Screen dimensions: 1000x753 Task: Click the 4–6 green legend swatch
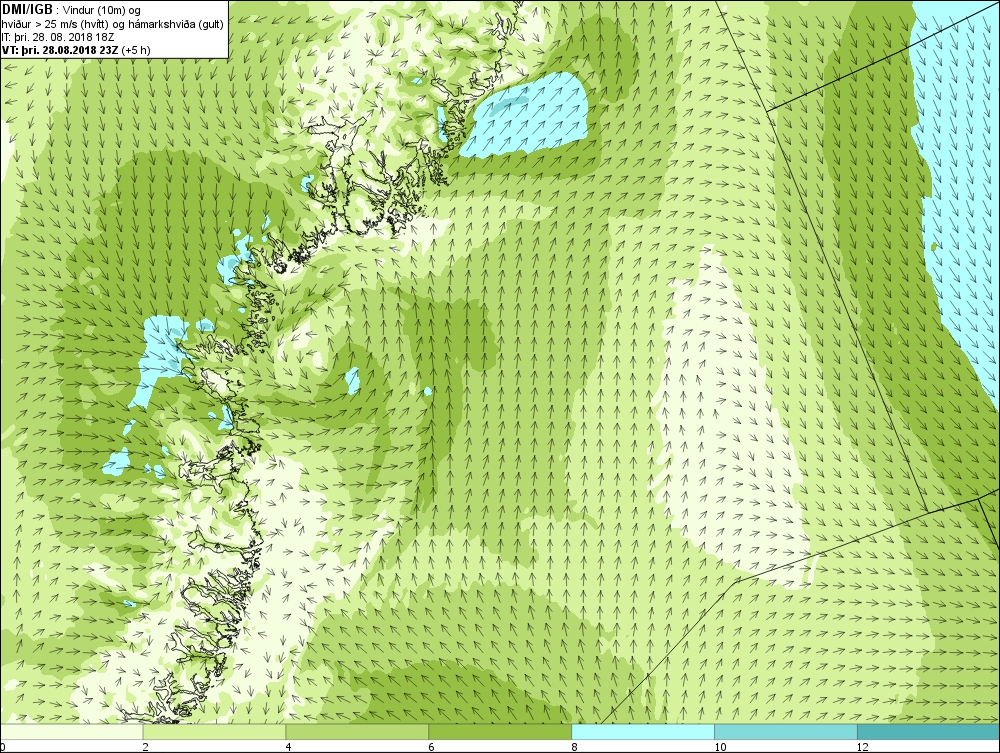pyautogui.click(x=357, y=731)
